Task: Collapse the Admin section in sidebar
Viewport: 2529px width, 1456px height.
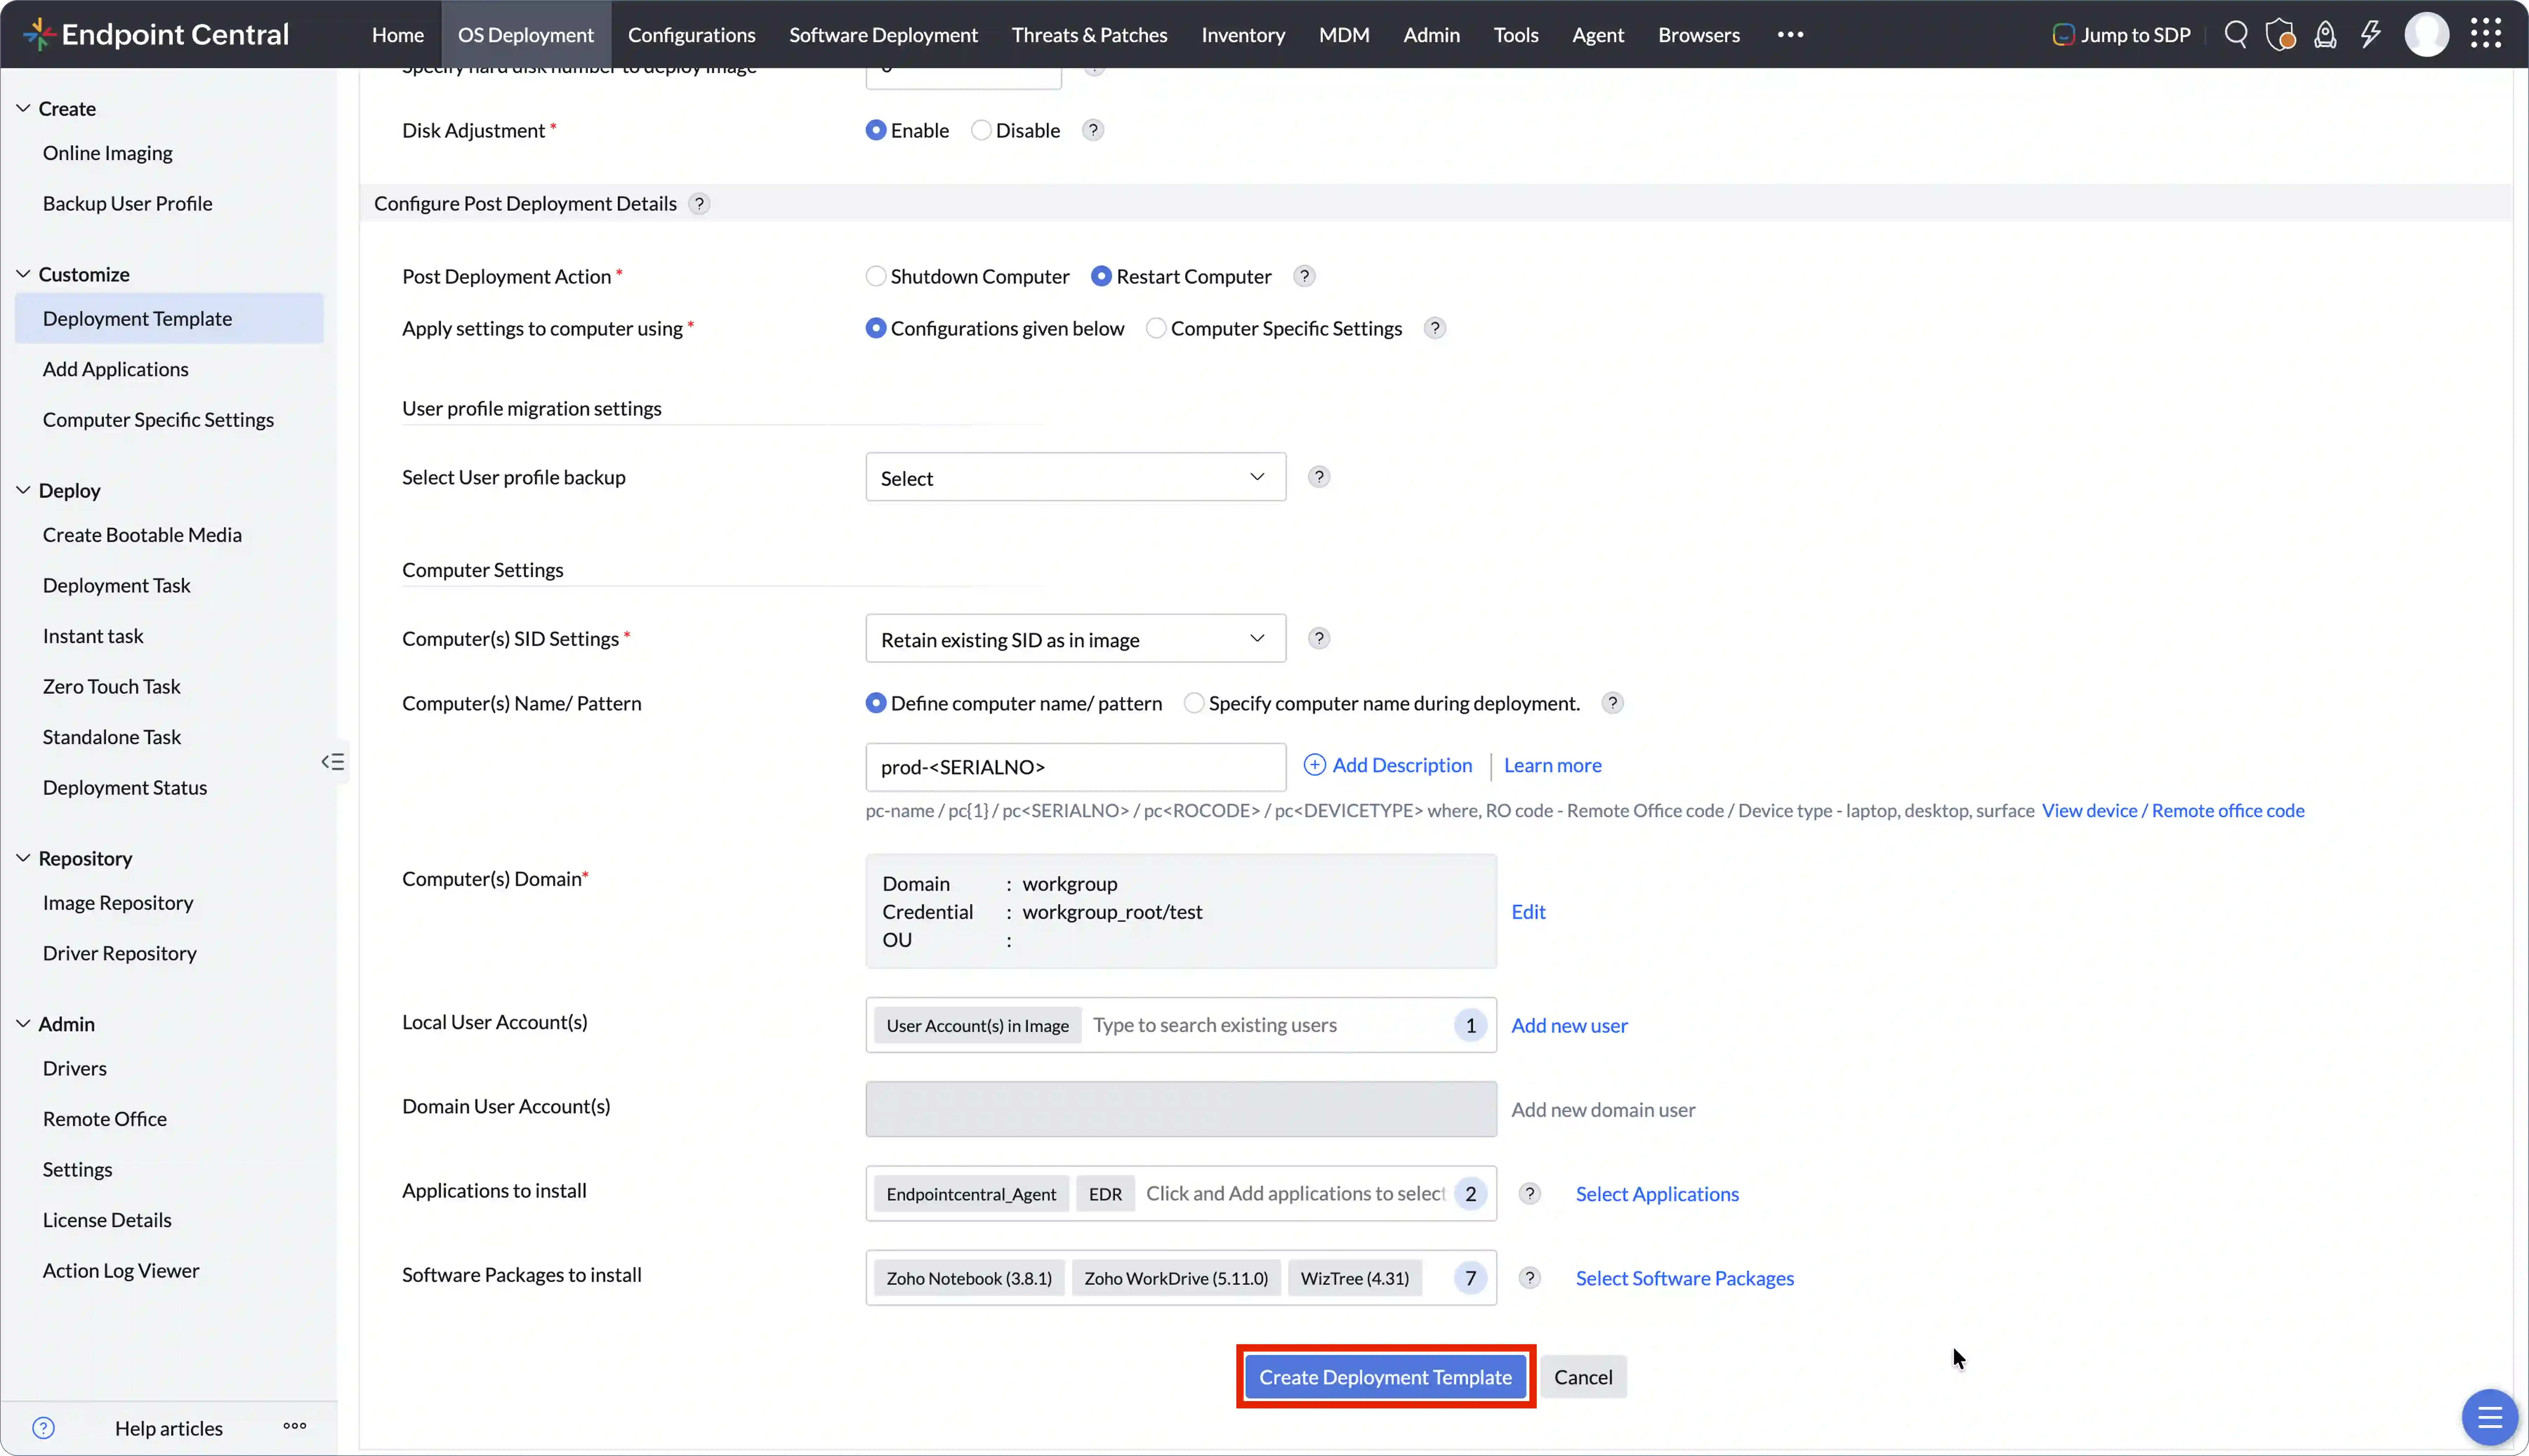Action: pyautogui.click(x=23, y=1024)
